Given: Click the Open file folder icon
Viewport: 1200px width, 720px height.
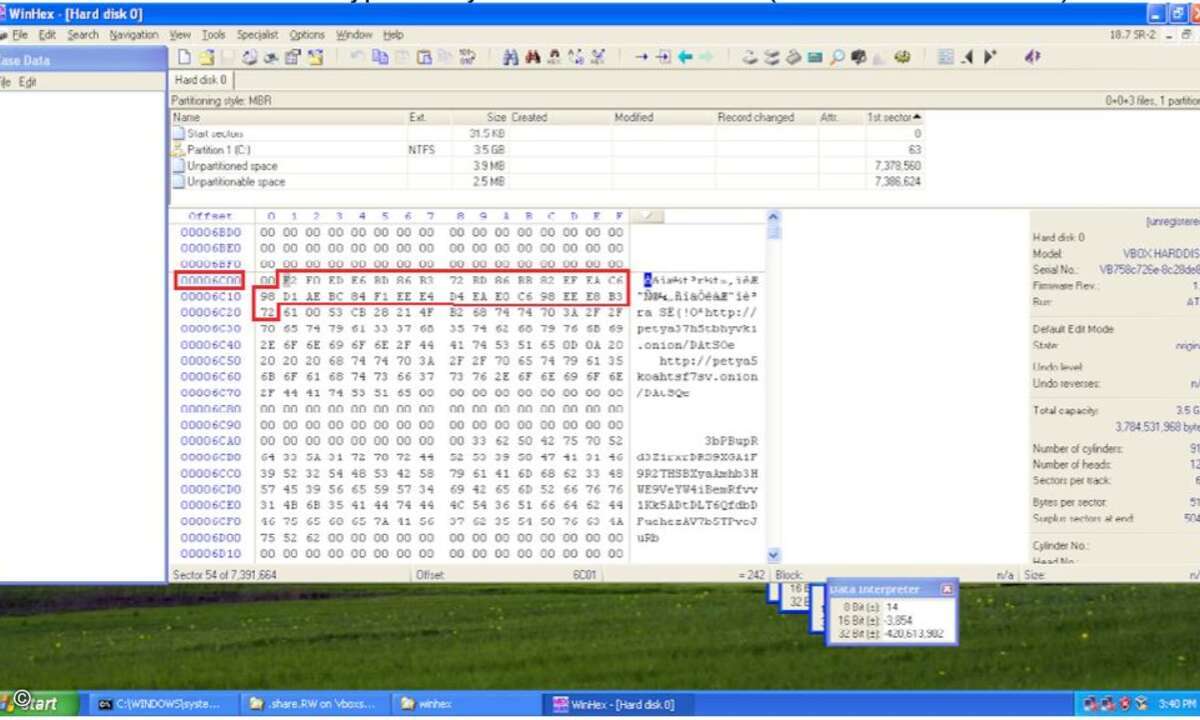Looking at the screenshot, I should (207, 57).
